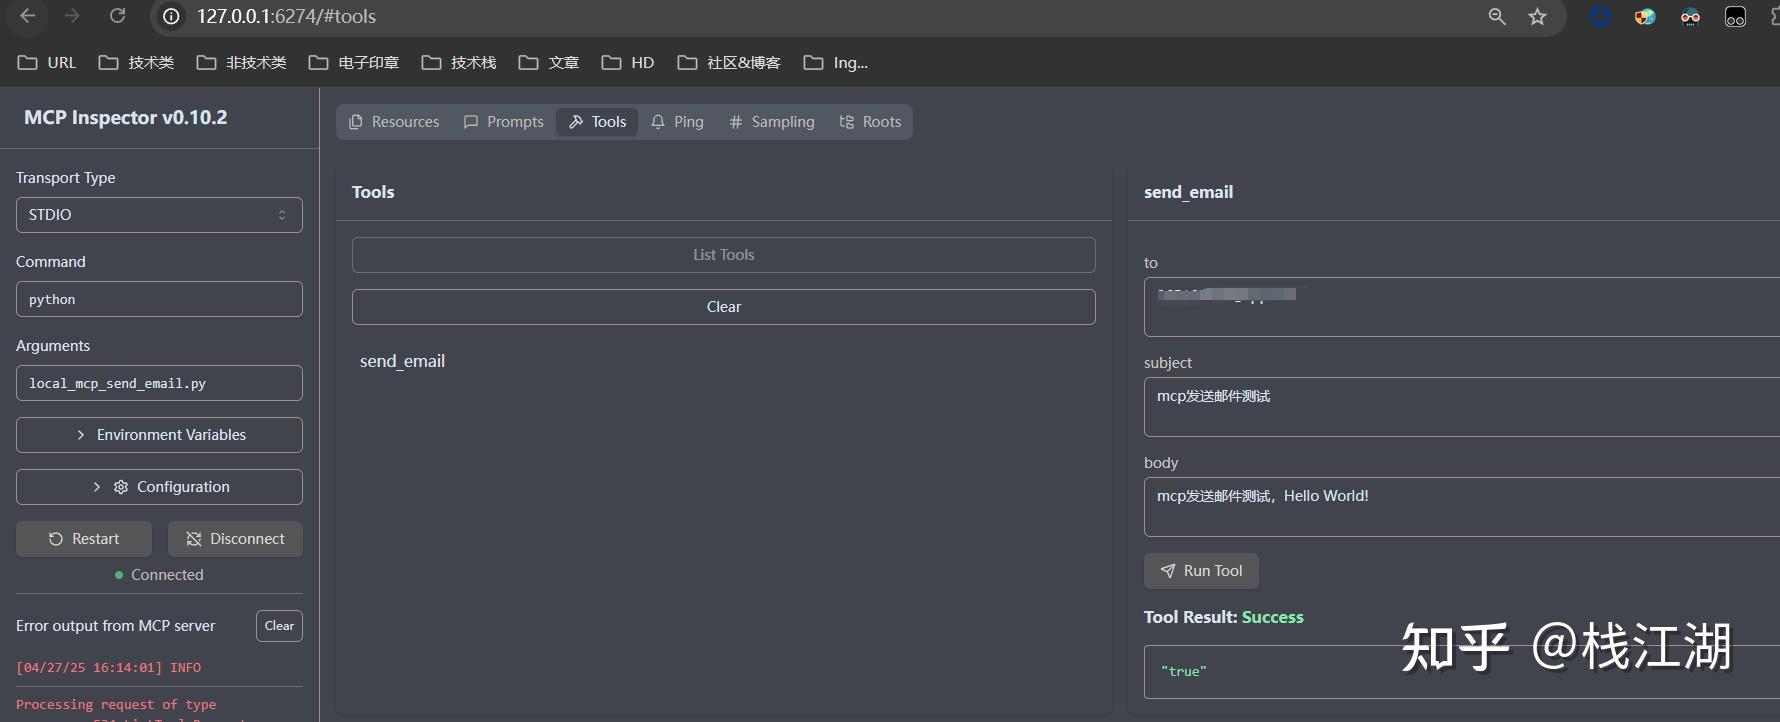The image size is (1780, 722).
Task: Focus the 'to' recipient field
Action: (x=1462, y=307)
